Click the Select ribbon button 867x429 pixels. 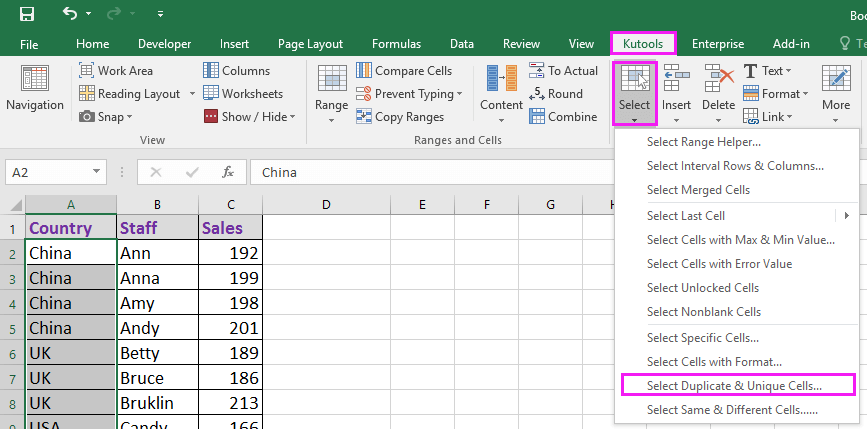click(635, 94)
